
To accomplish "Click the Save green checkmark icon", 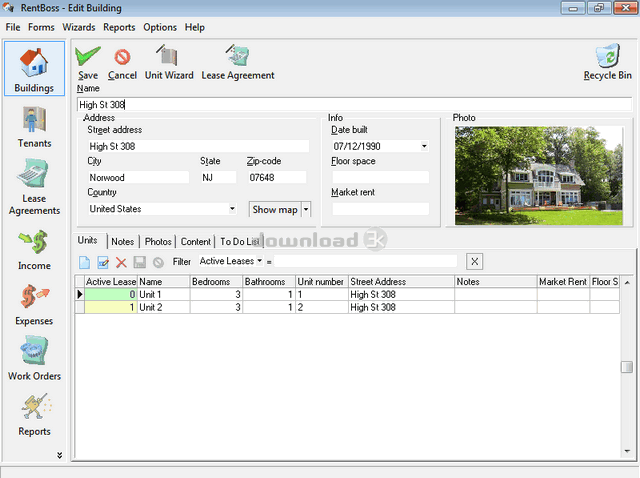I will [x=88, y=58].
